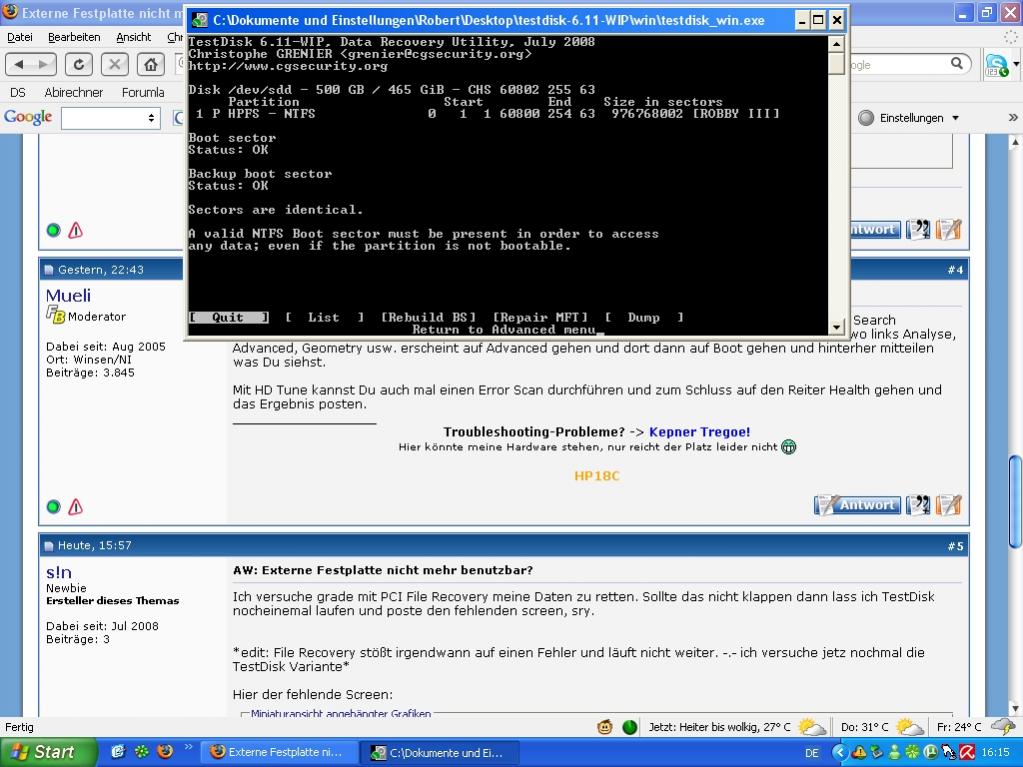Screen dimensions: 1023x767
Task: Open the HP18C link in the signature
Action: tap(596, 476)
